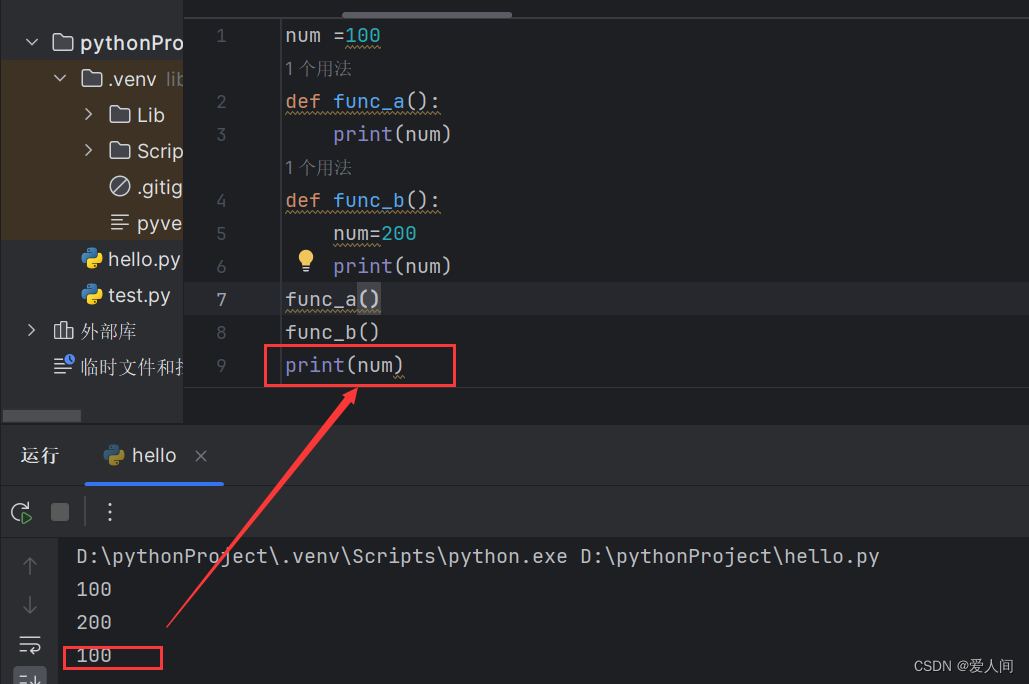
Task: Click scroll-to-end icon in console
Action: pyautogui.click(x=30, y=676)
